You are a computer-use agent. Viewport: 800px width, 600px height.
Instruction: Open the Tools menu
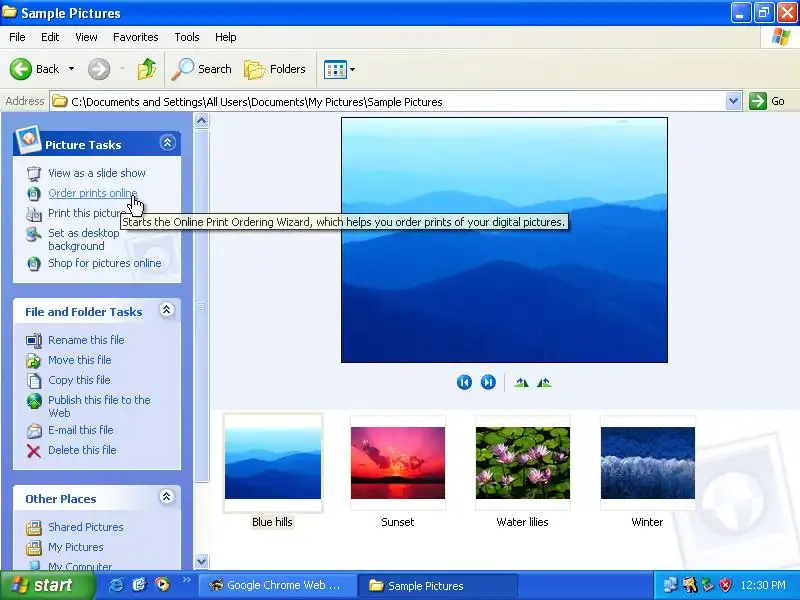pos(187,37)
